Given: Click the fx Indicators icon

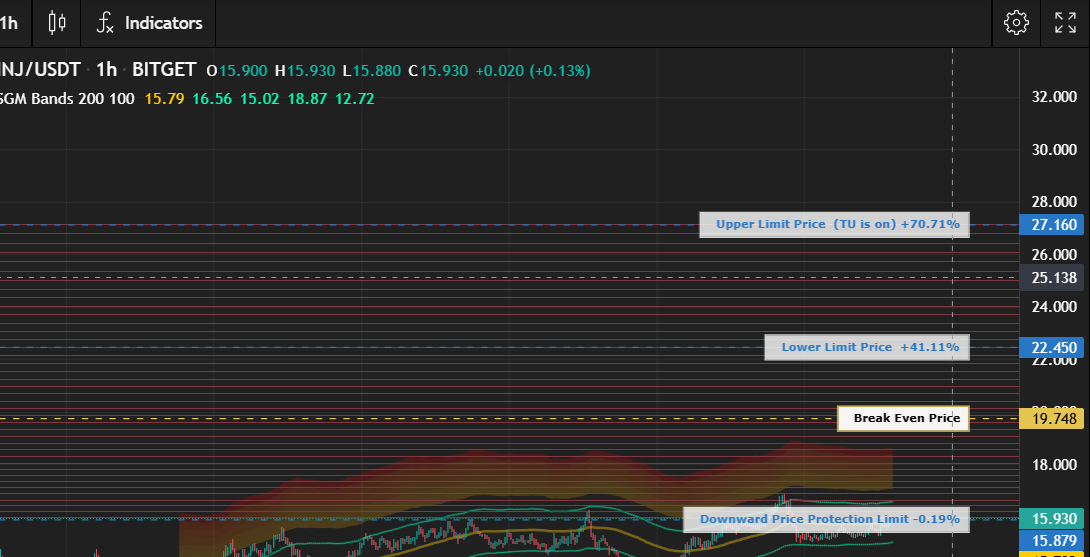Looking at the screenshot, I should [x=105, y=23].
